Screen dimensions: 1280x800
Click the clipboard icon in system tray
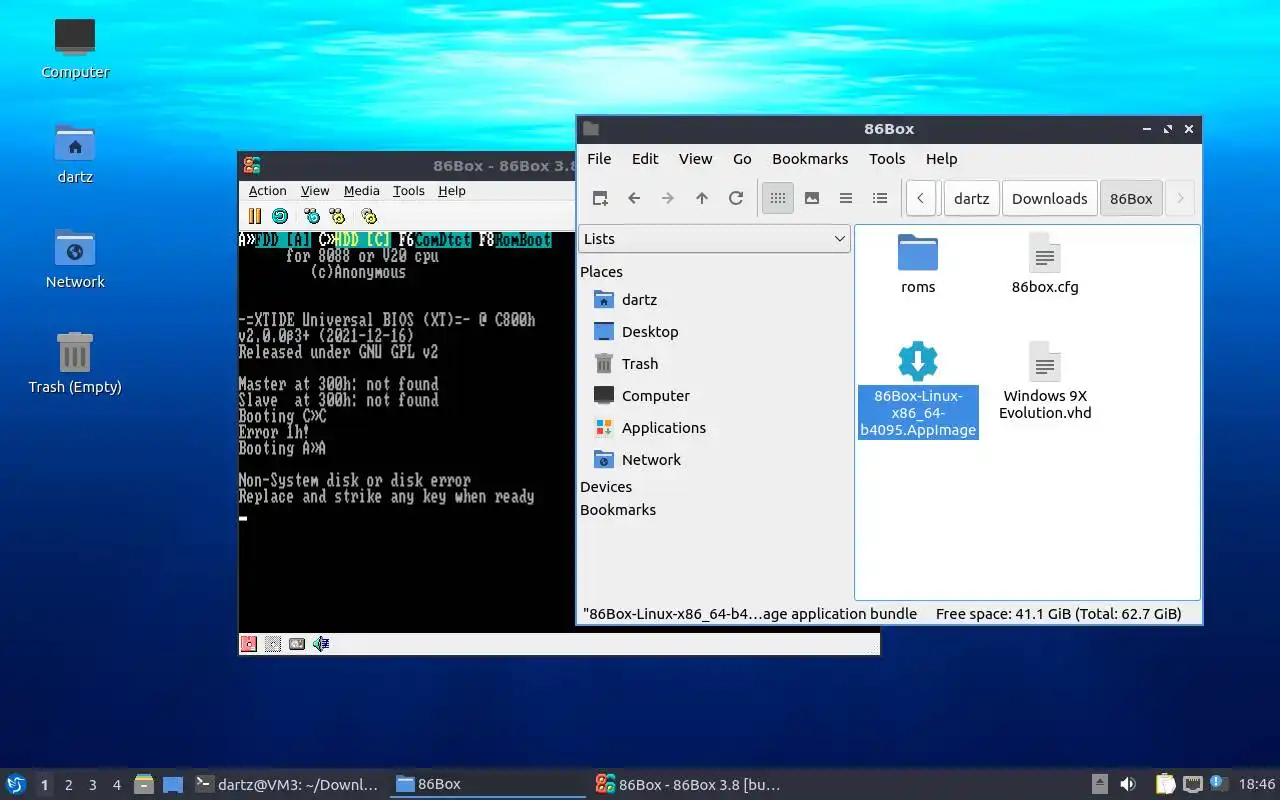point(1165,784)
